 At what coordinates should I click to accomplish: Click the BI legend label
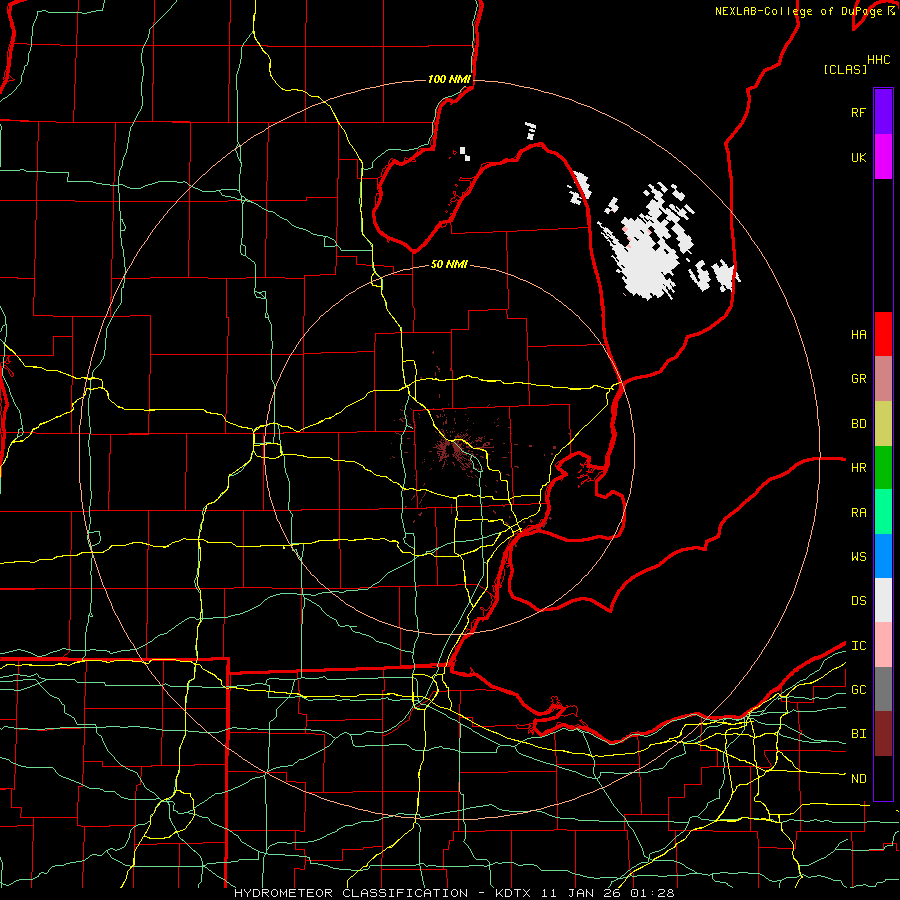[x=859, y=734]
